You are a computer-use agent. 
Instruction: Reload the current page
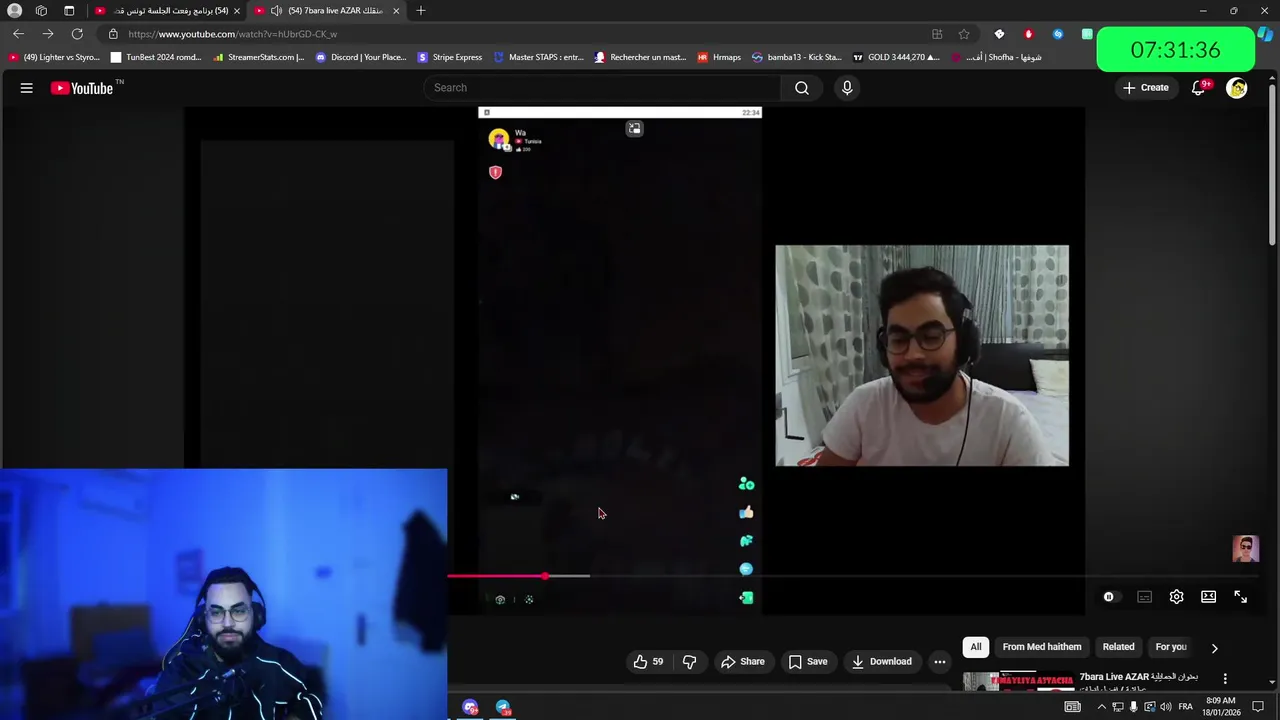tap(77, 34)
